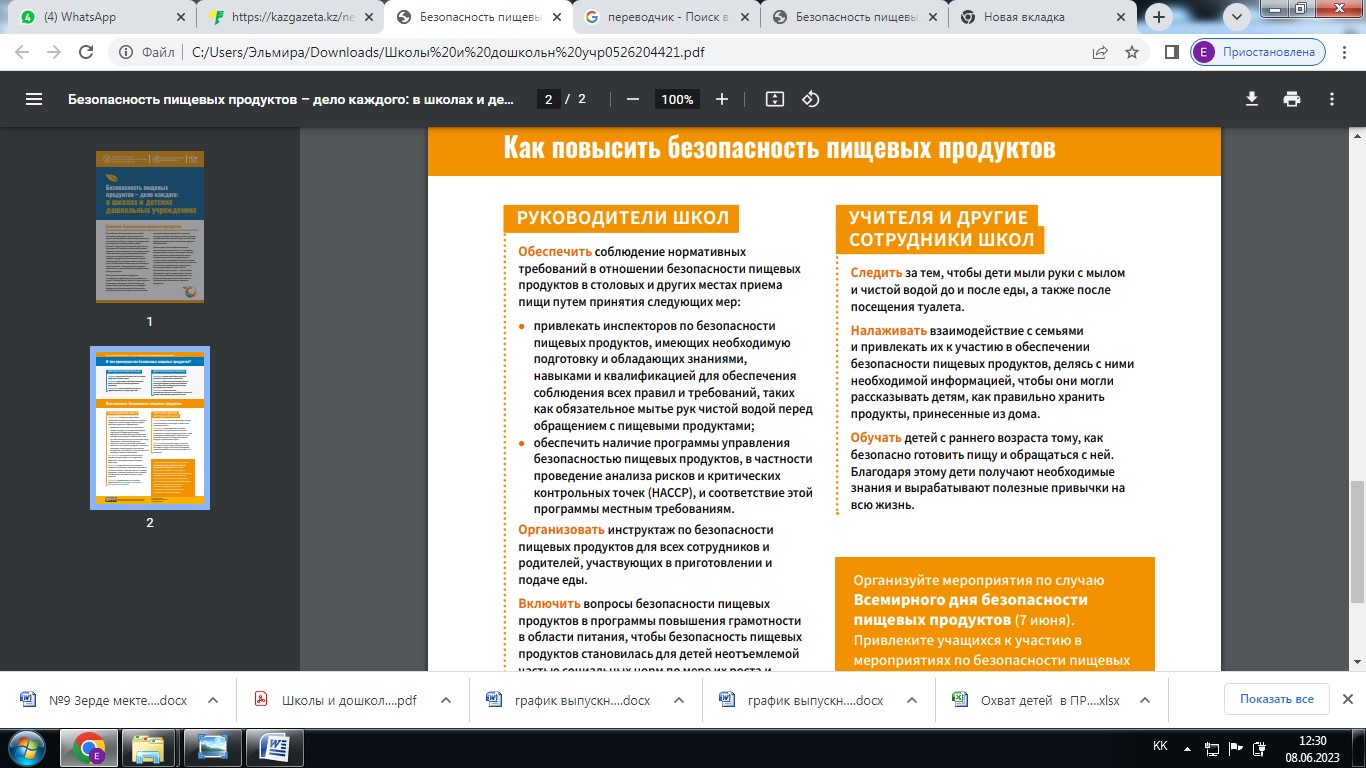Switch to the WhatsApp tab
This screenshot has width=1366, height=768.
point(95,17)
